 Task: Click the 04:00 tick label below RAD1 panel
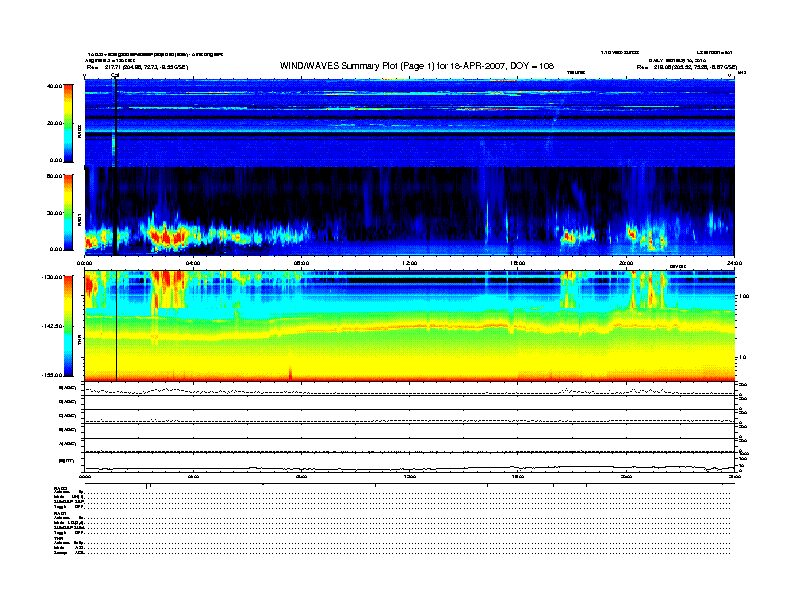(193, 263)
